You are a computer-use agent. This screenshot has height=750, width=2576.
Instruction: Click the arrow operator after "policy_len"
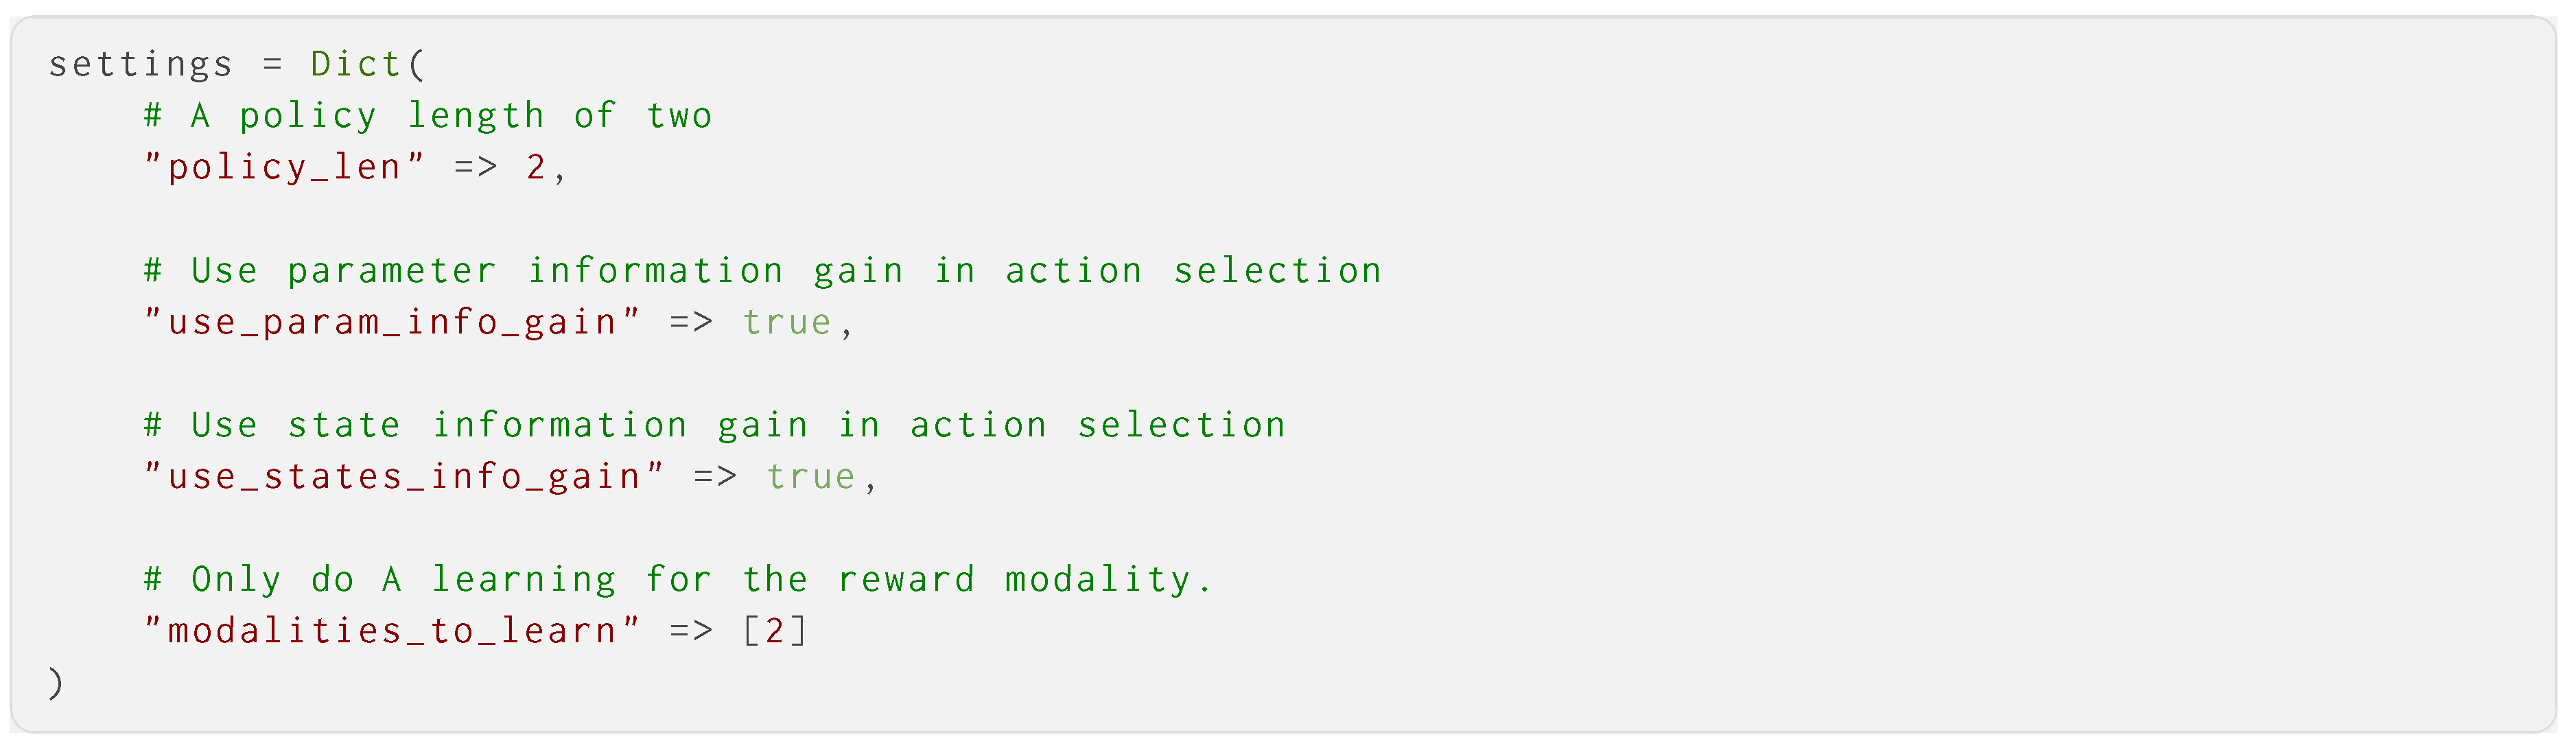pos(476,167)
